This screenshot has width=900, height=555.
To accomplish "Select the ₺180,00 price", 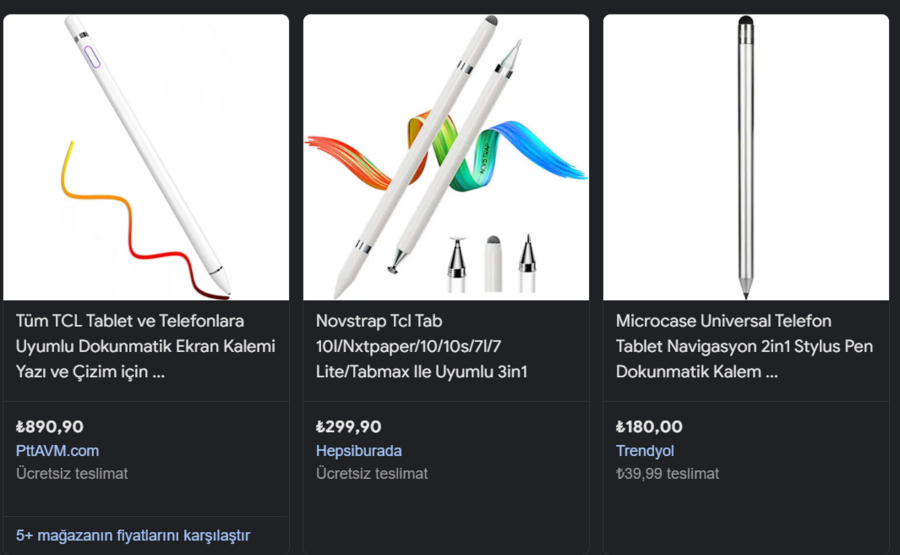I will coord(649,426).
